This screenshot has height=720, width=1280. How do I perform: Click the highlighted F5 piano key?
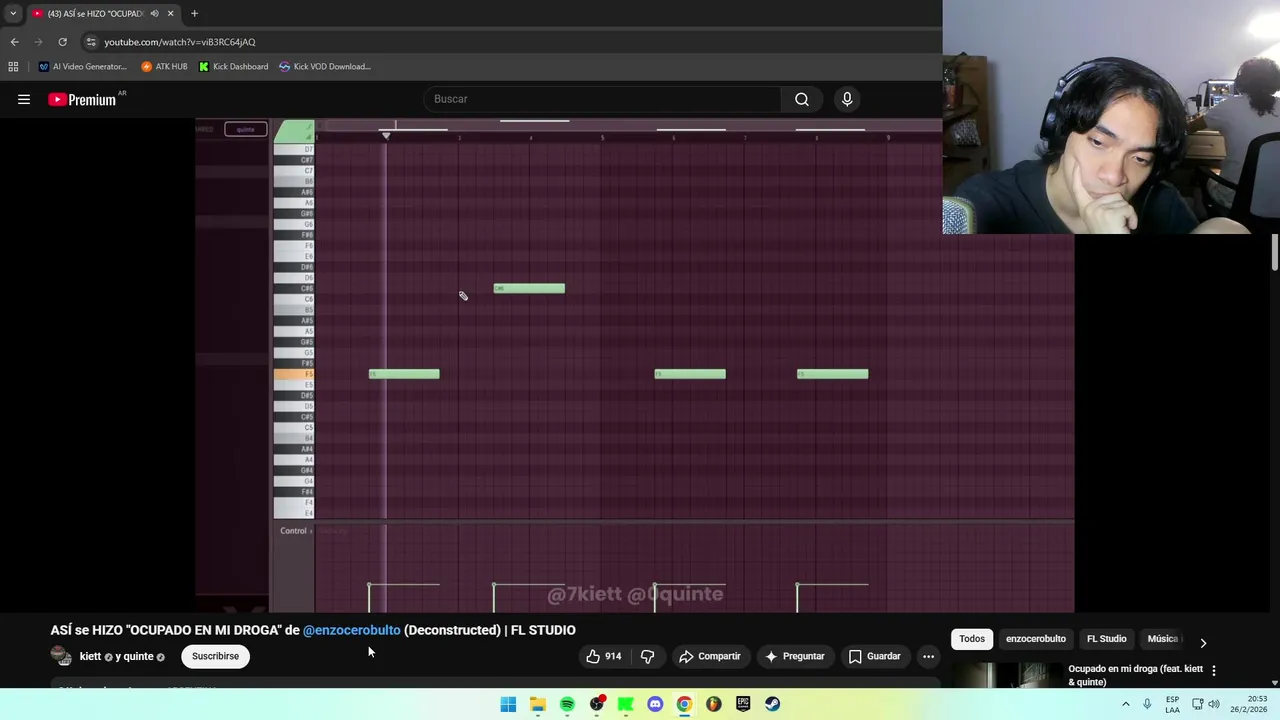[294, 374]
